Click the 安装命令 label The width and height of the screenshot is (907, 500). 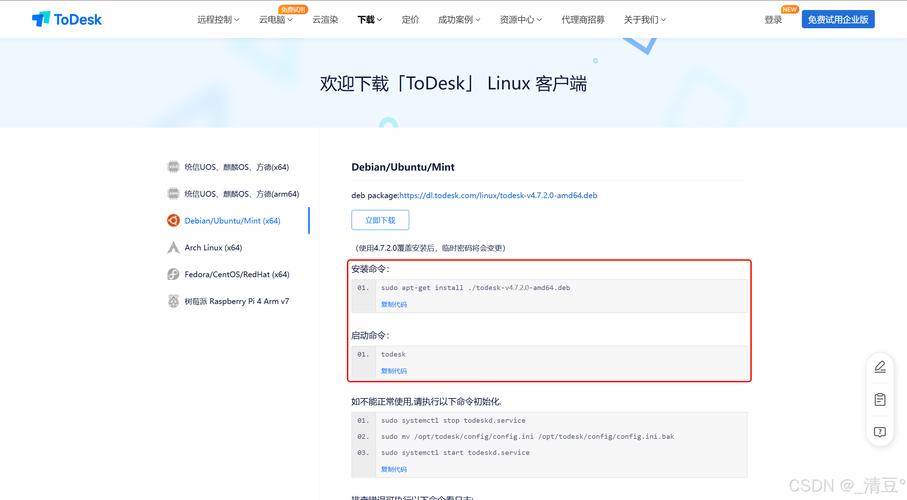pyautogui.click(x=371, y=269)
